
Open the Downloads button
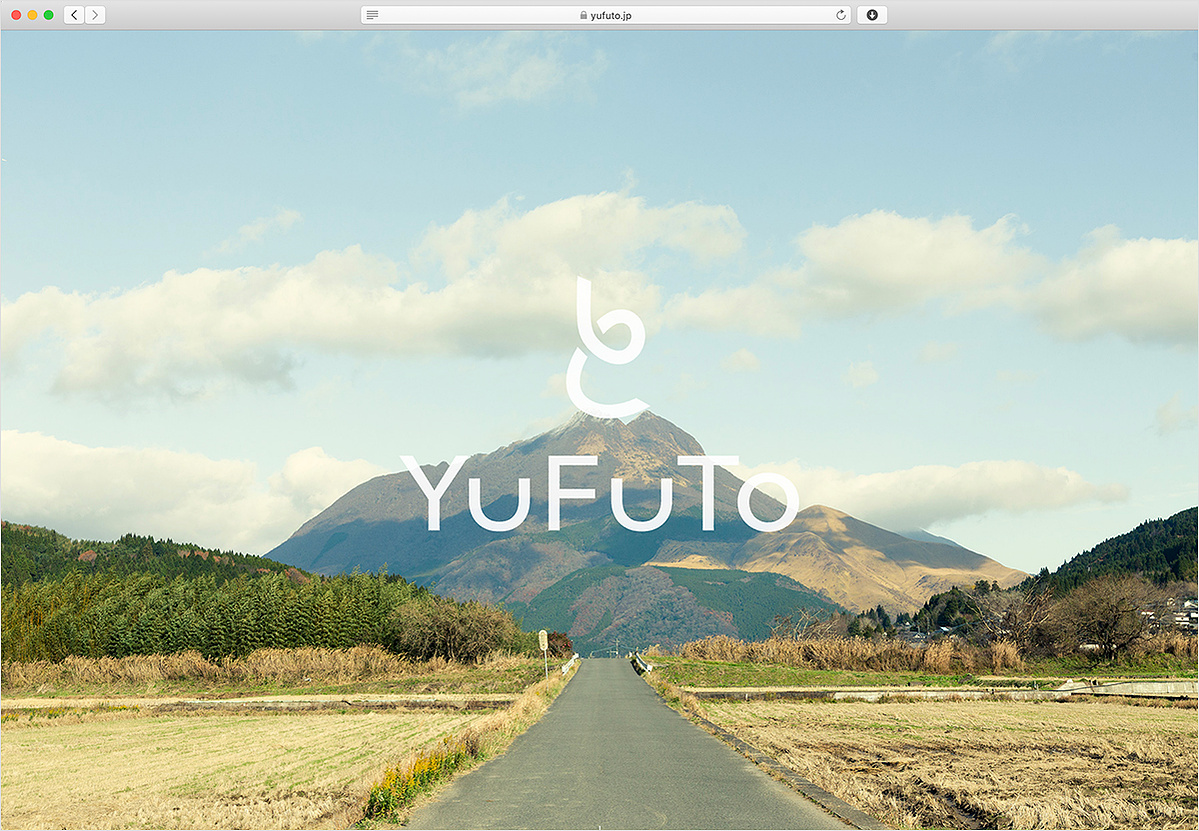(x=872, y=15)
